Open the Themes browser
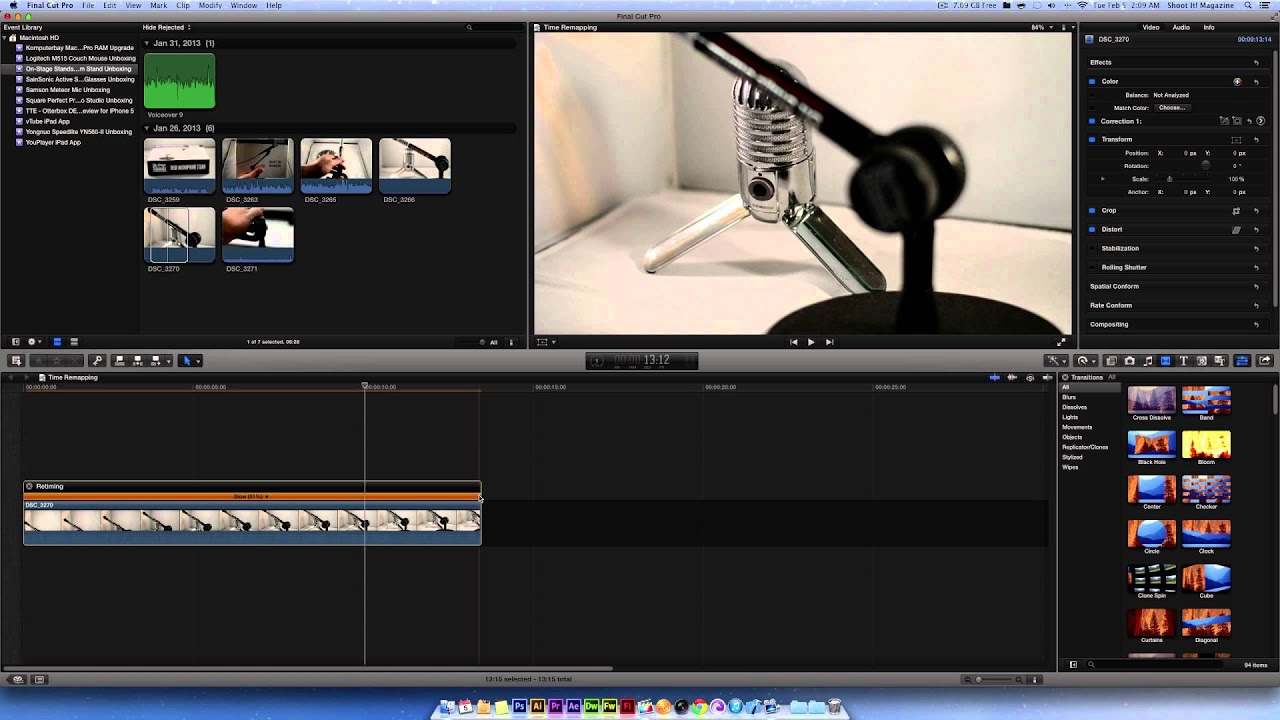Screen dimensions: 1280x720 1219,361
